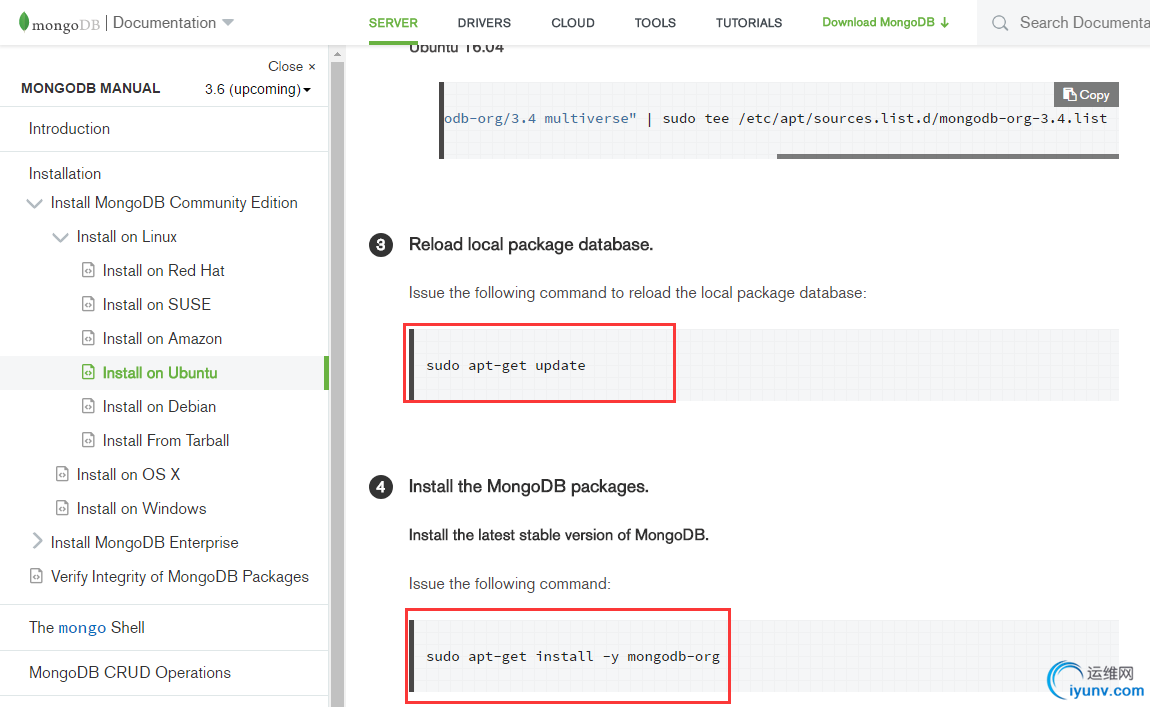Screen dimensions: 1150x707
Task: Click the MONGODB MANUAL sidebar title
Action: tap(90, 89)
